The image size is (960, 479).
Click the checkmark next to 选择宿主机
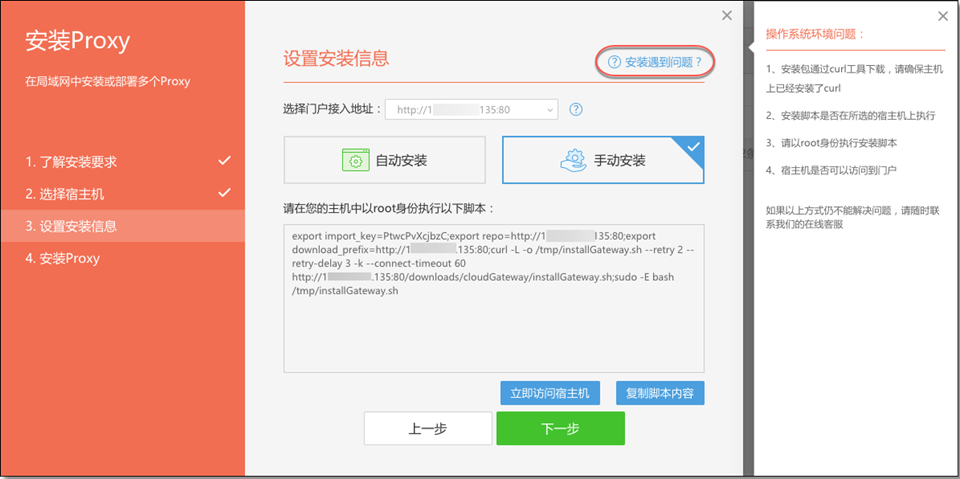(x=225, y=193)
